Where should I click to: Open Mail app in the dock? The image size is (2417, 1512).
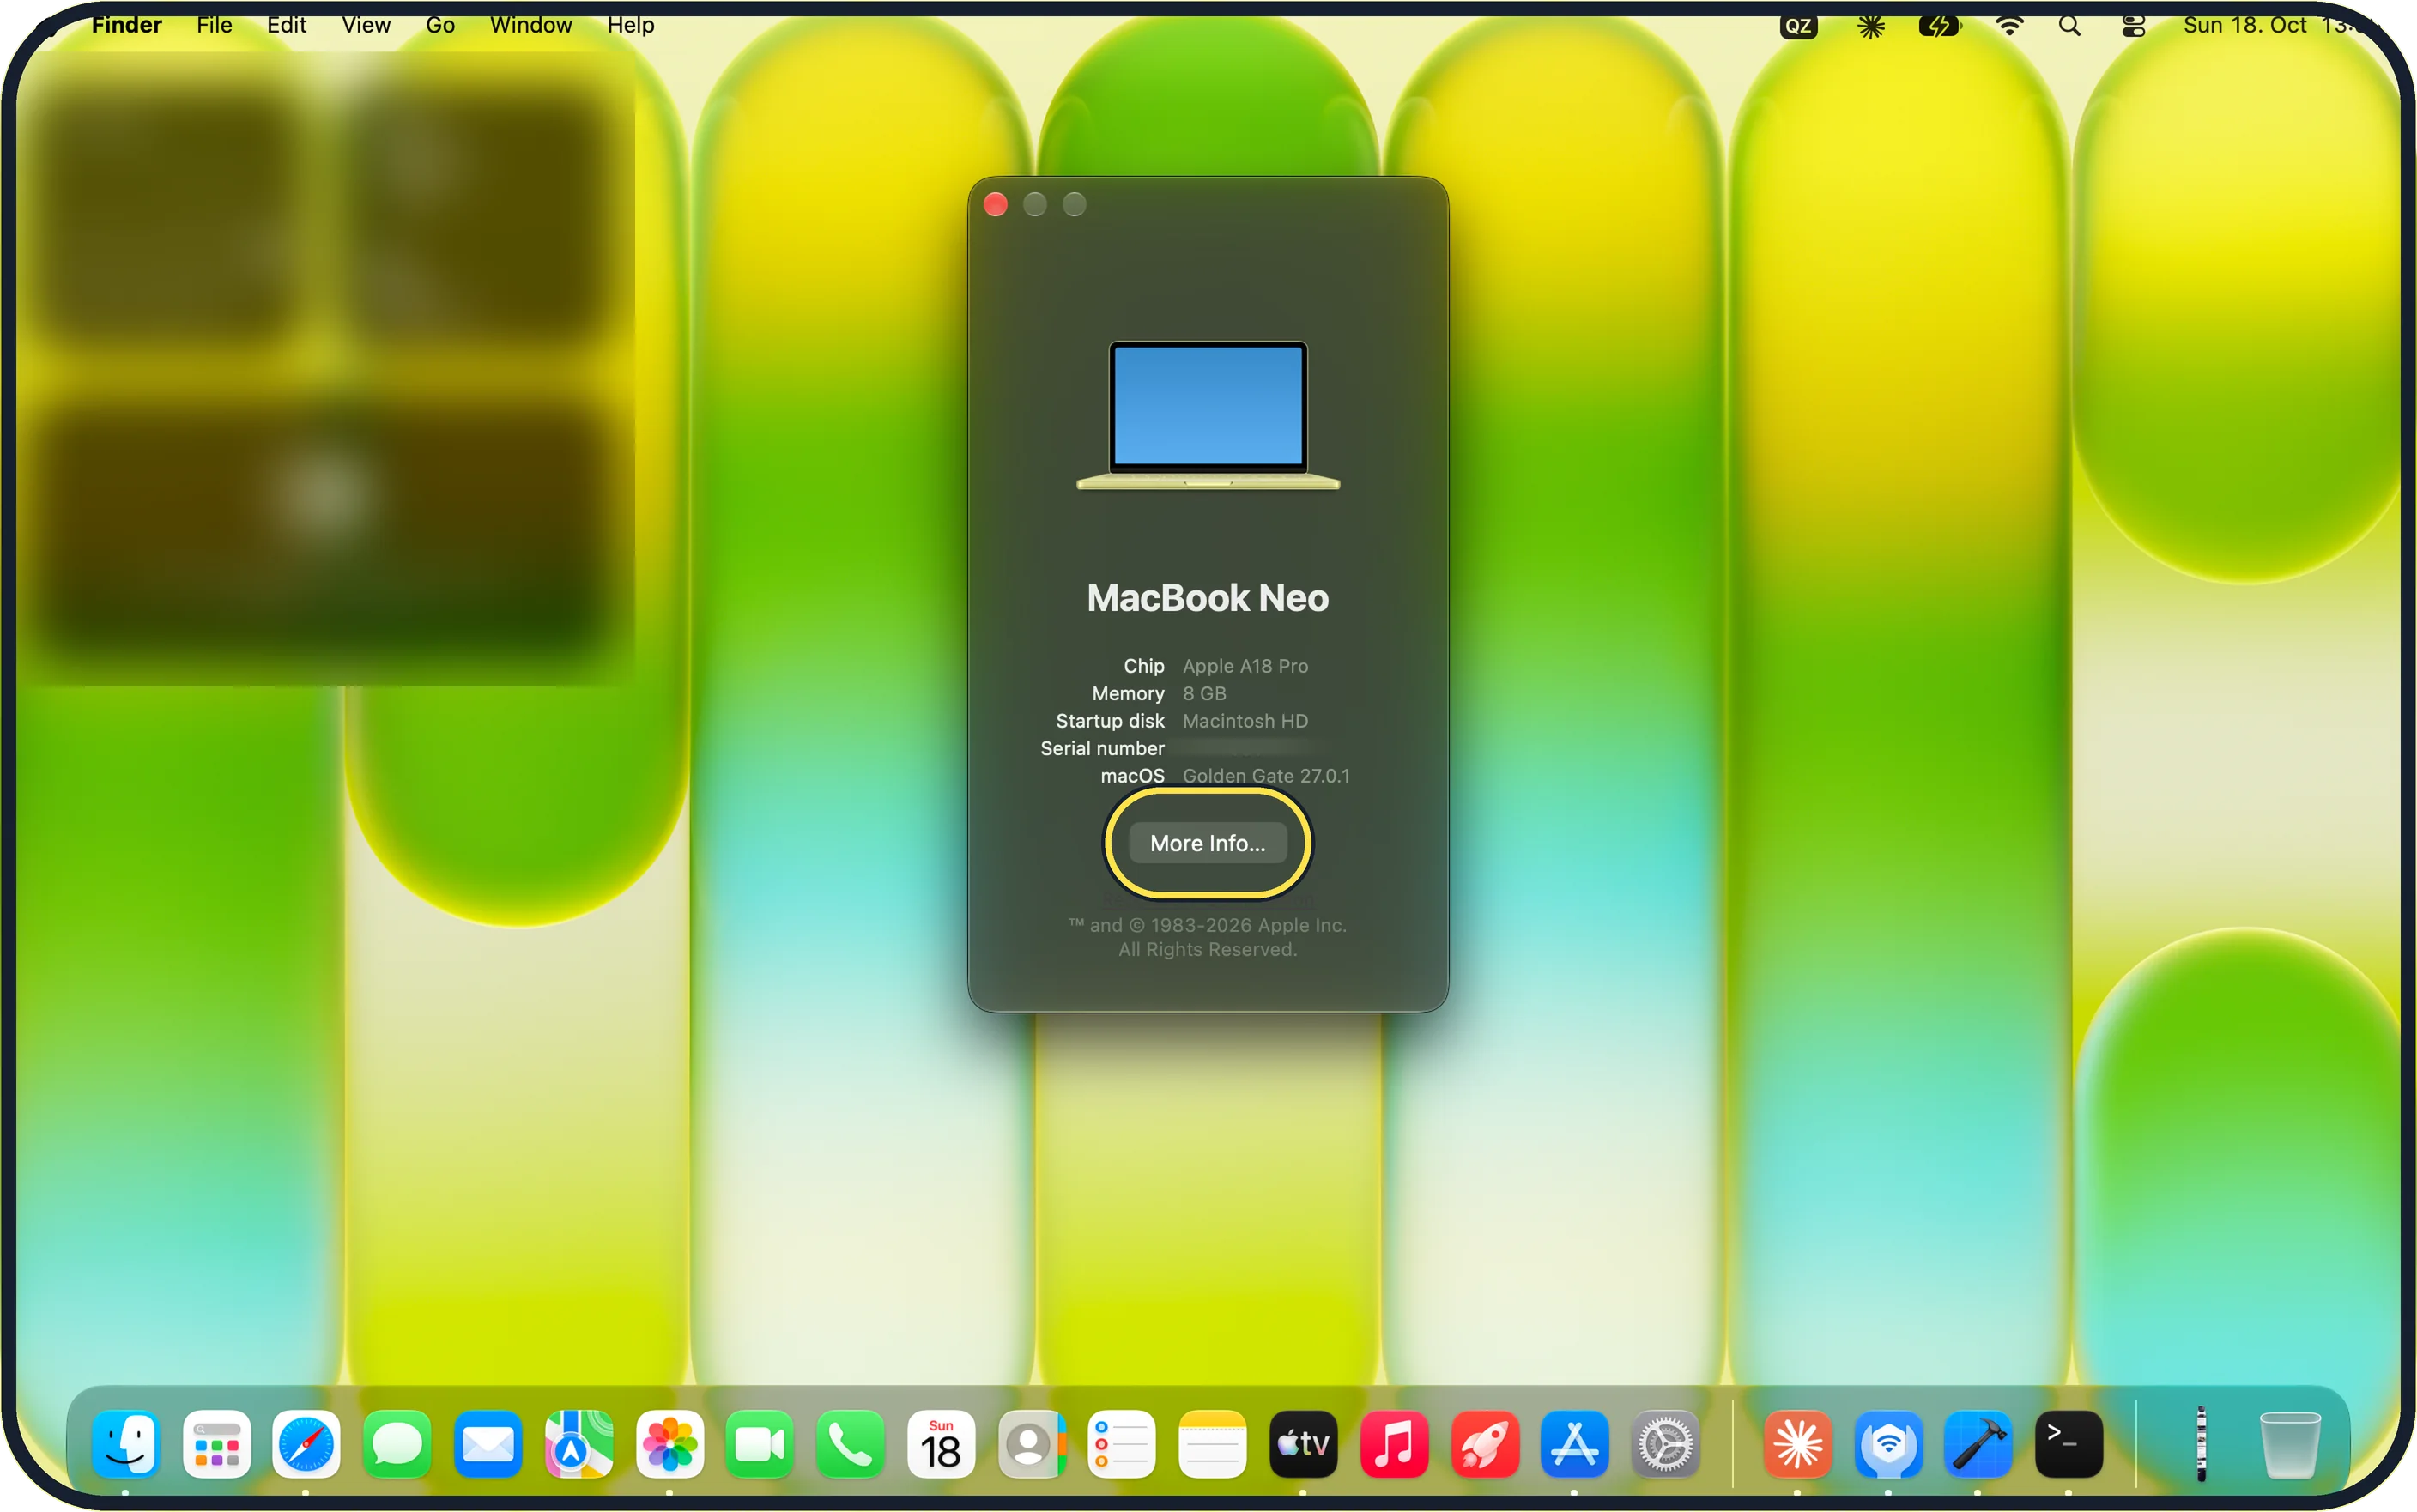pos(488,1444)
